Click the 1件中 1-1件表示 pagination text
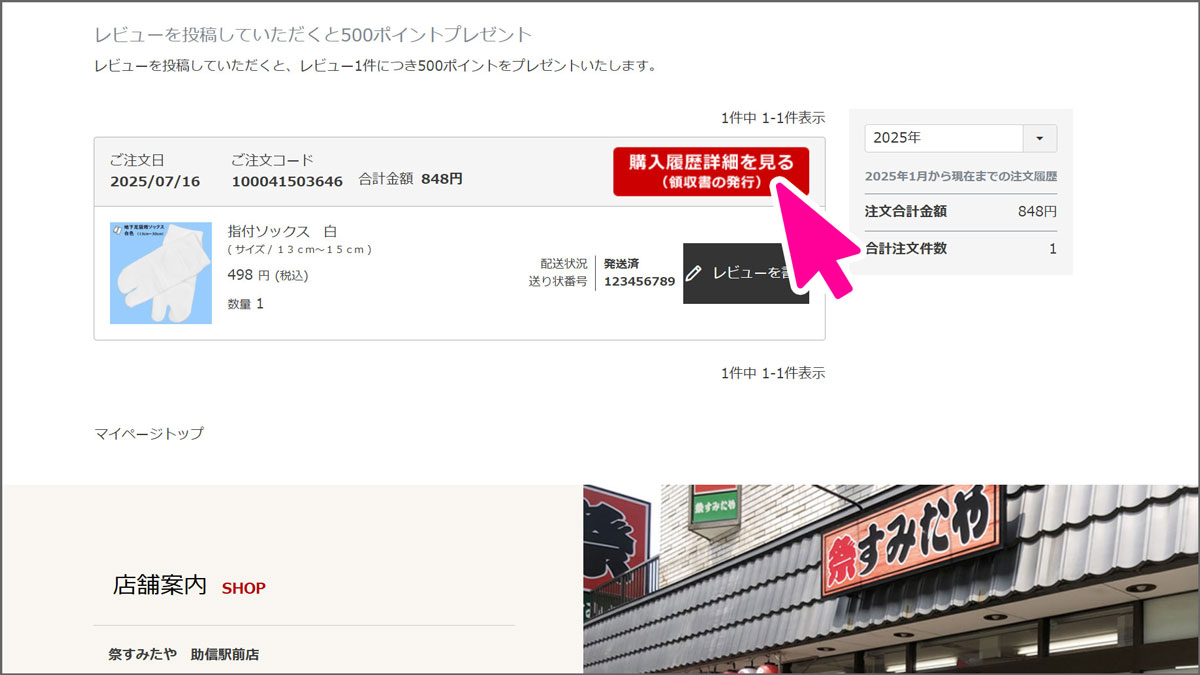The image size is (1200, 675). (773, 117)
